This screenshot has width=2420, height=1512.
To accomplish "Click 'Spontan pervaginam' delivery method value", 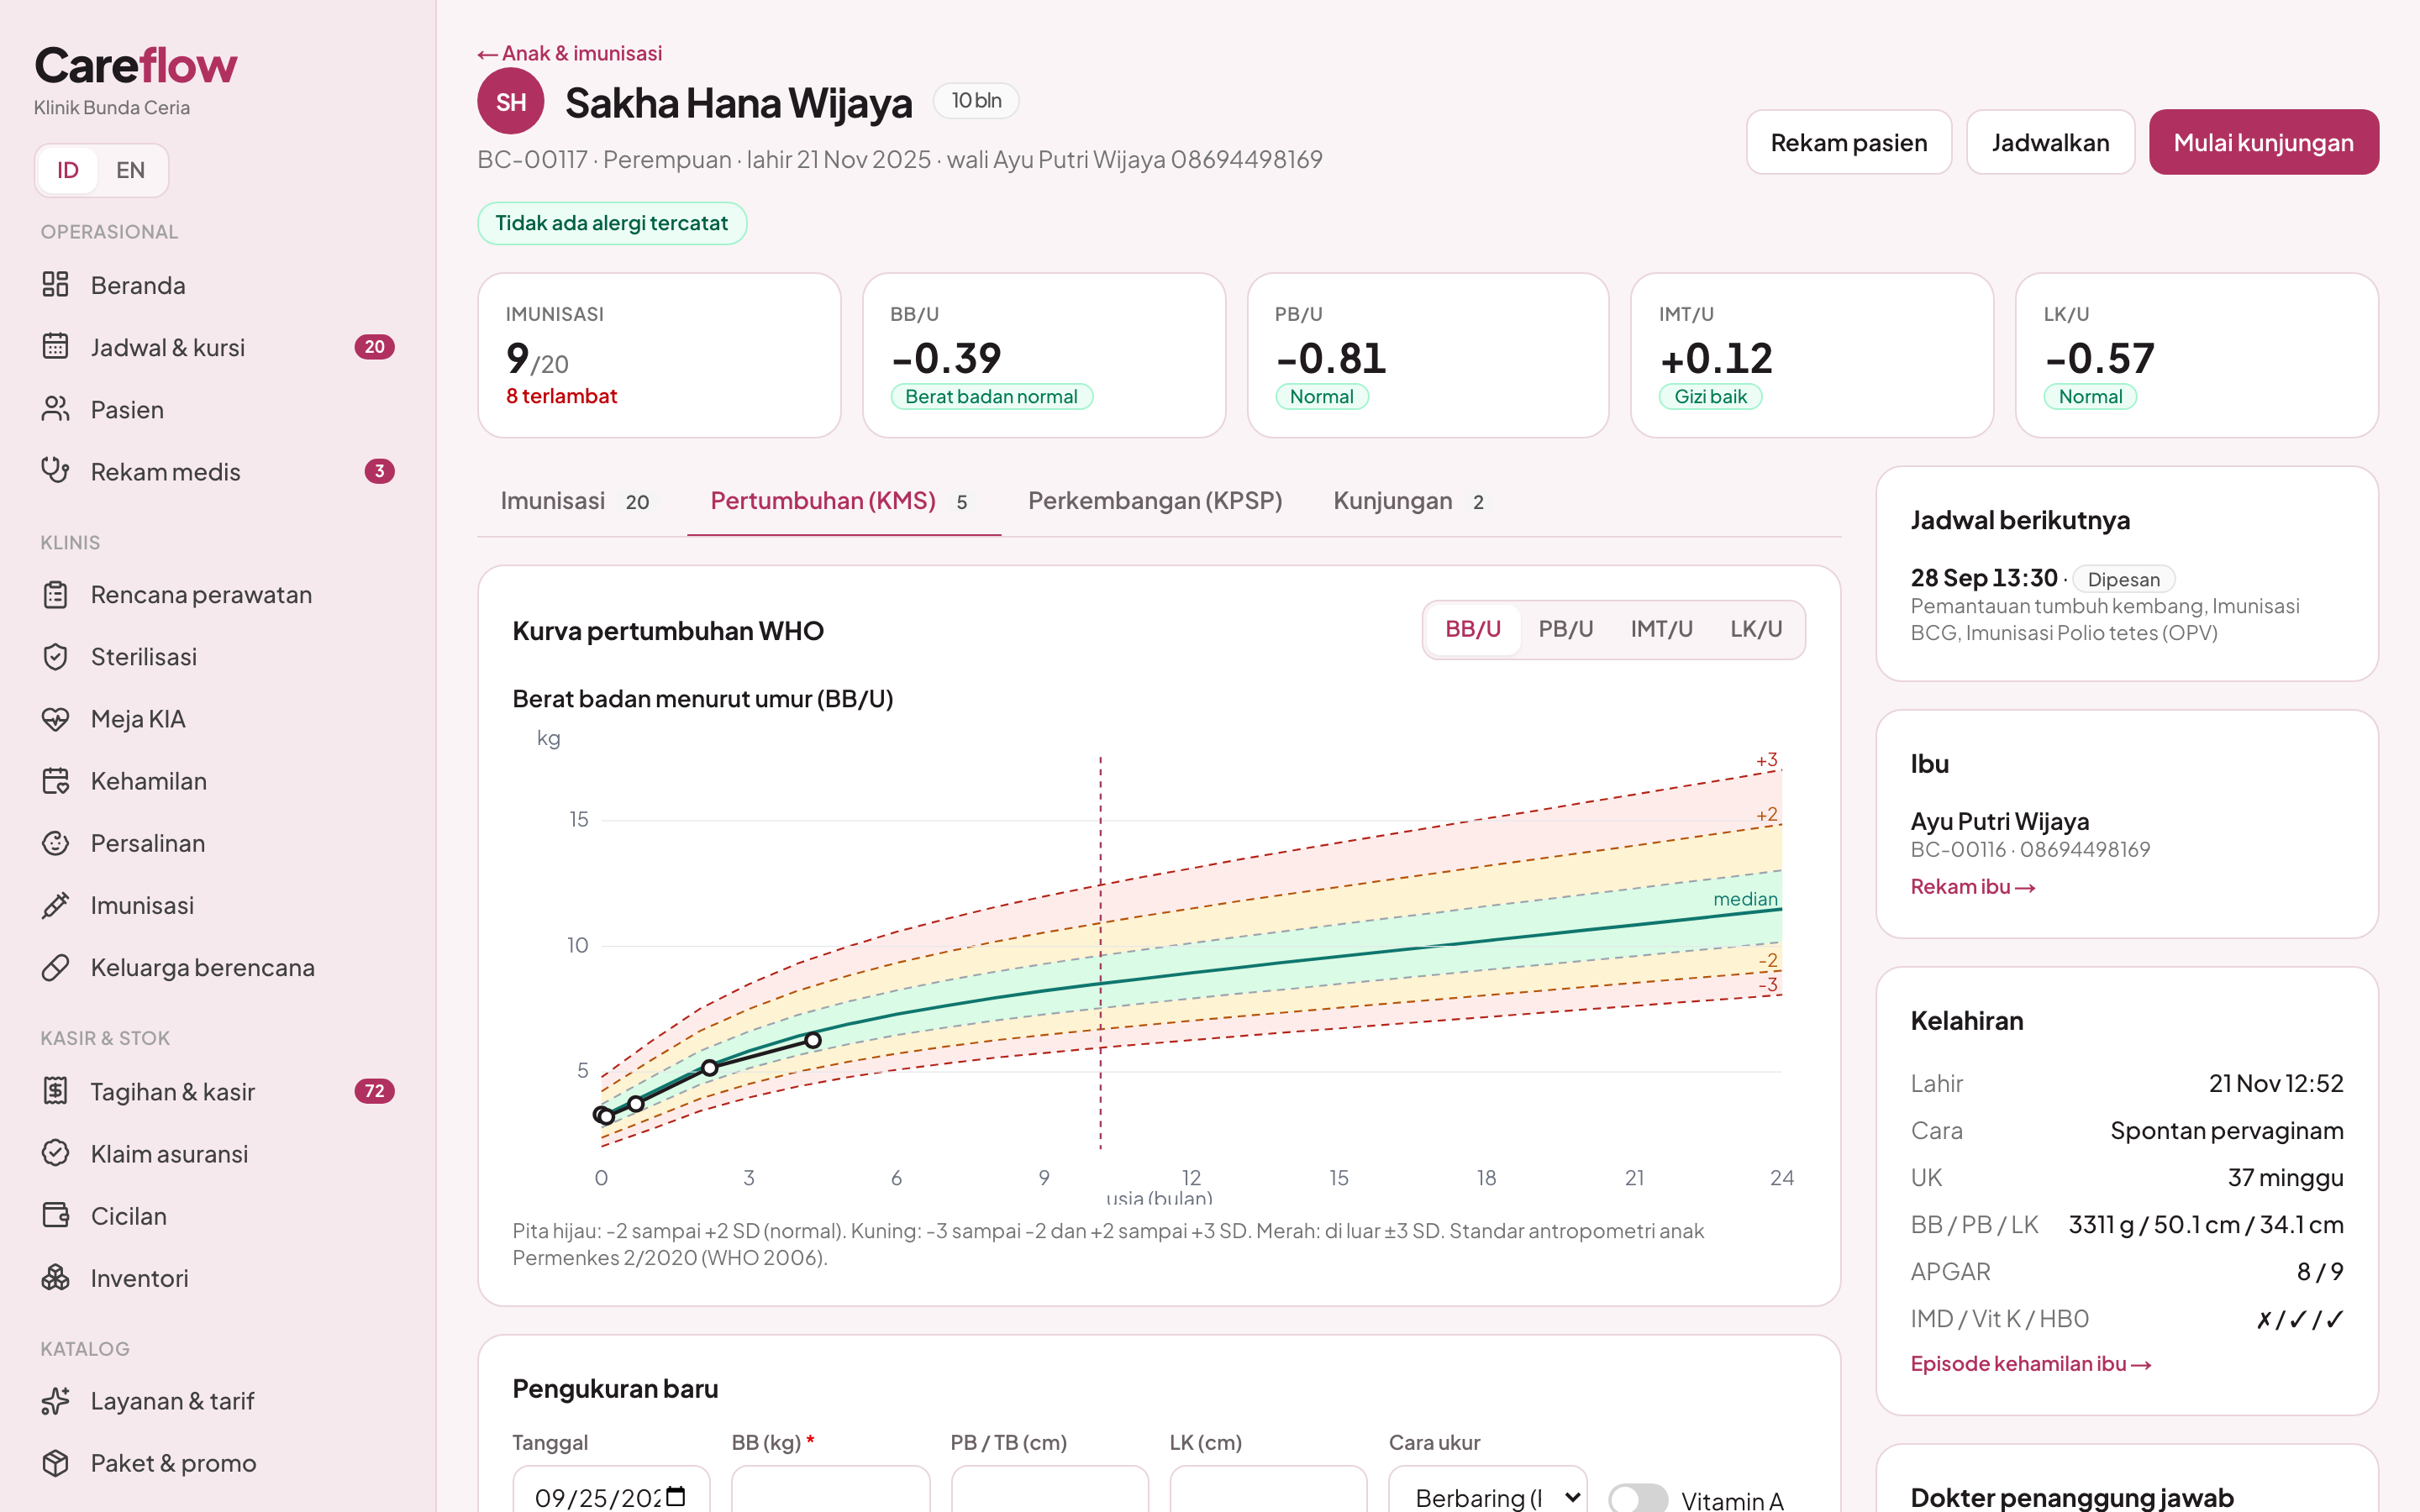I will pos(2227,1130).
